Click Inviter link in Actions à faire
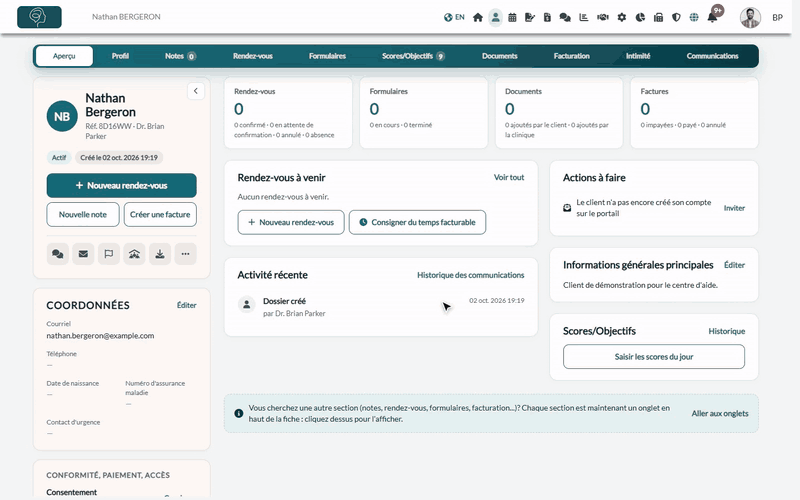 734,208
